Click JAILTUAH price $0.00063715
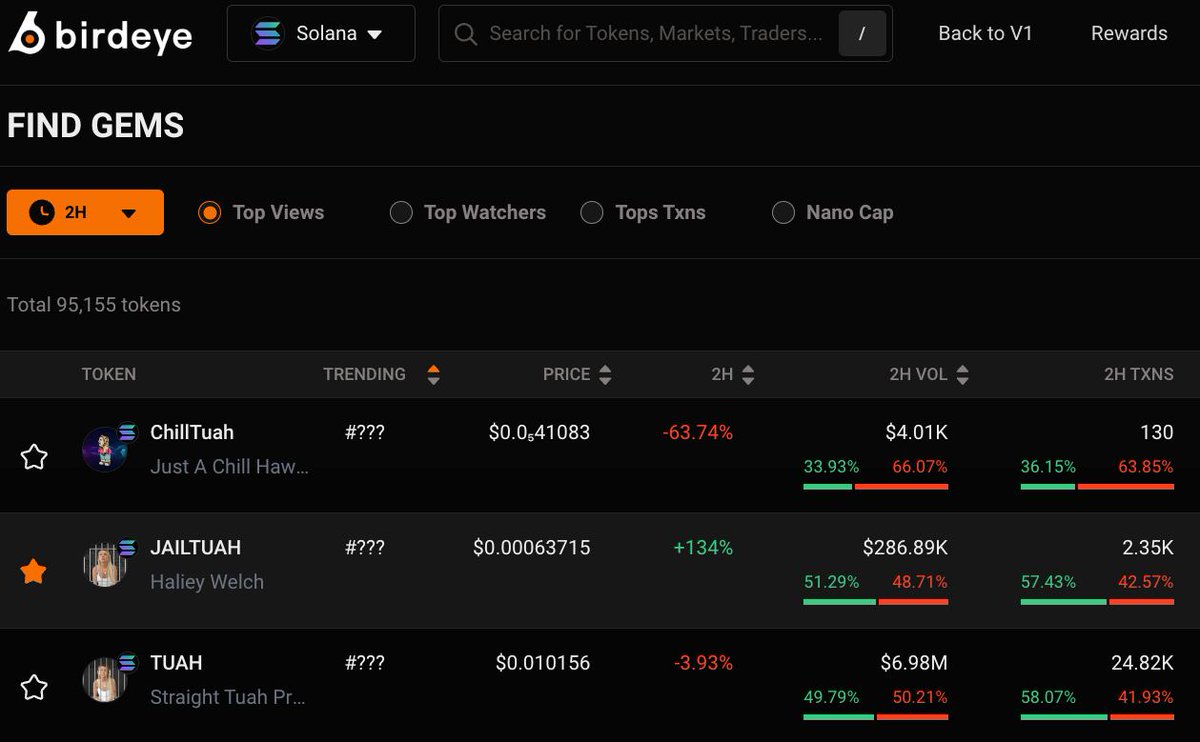Image resolution: width=1200 pixels, height=742 pixels. (532, 548)
